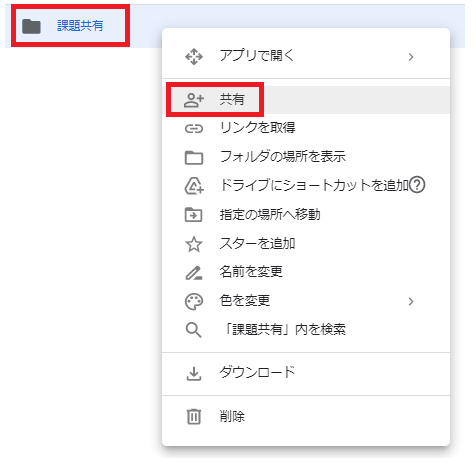Image resolution: width=476 pixels, height=472 pixels.
Task: Expand the 色を変更 submenu chevron
Action: click(x=411, y=301)
